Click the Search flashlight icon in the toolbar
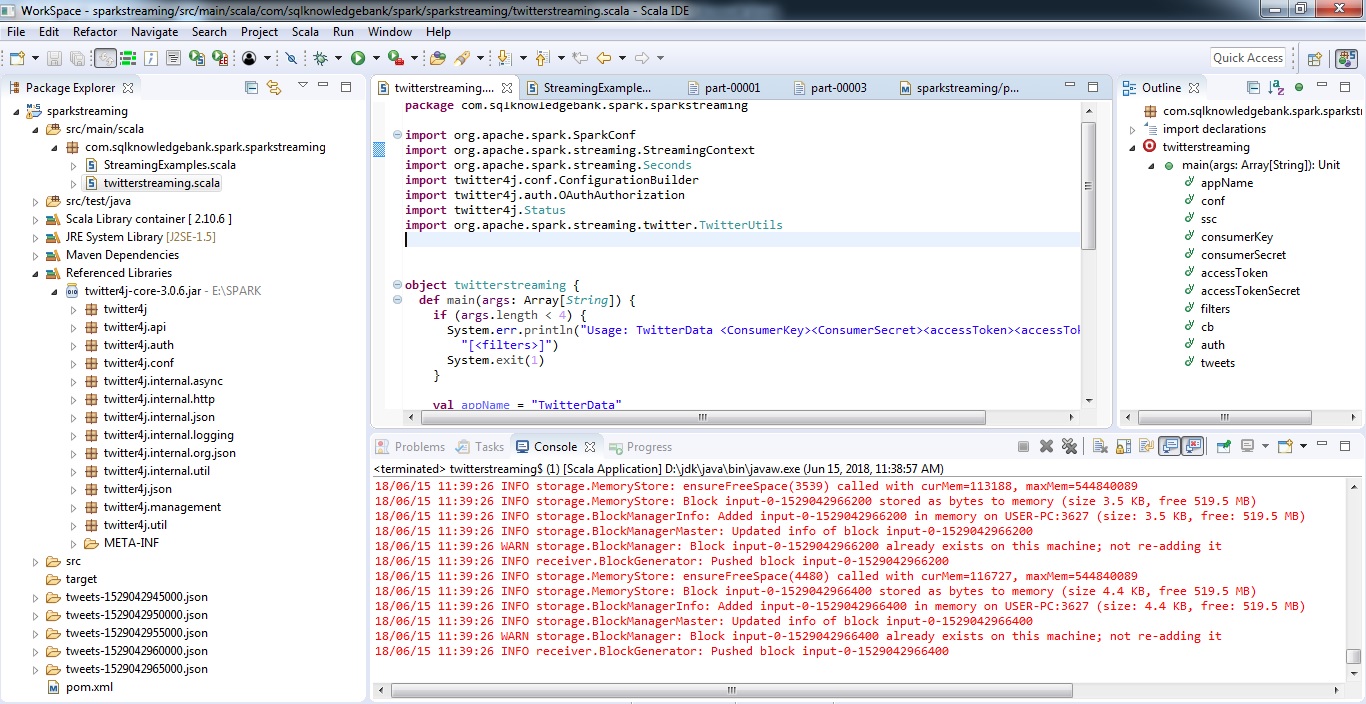Image resolution: width=1366 pixels, height=704 pixels. click(462, 58)
